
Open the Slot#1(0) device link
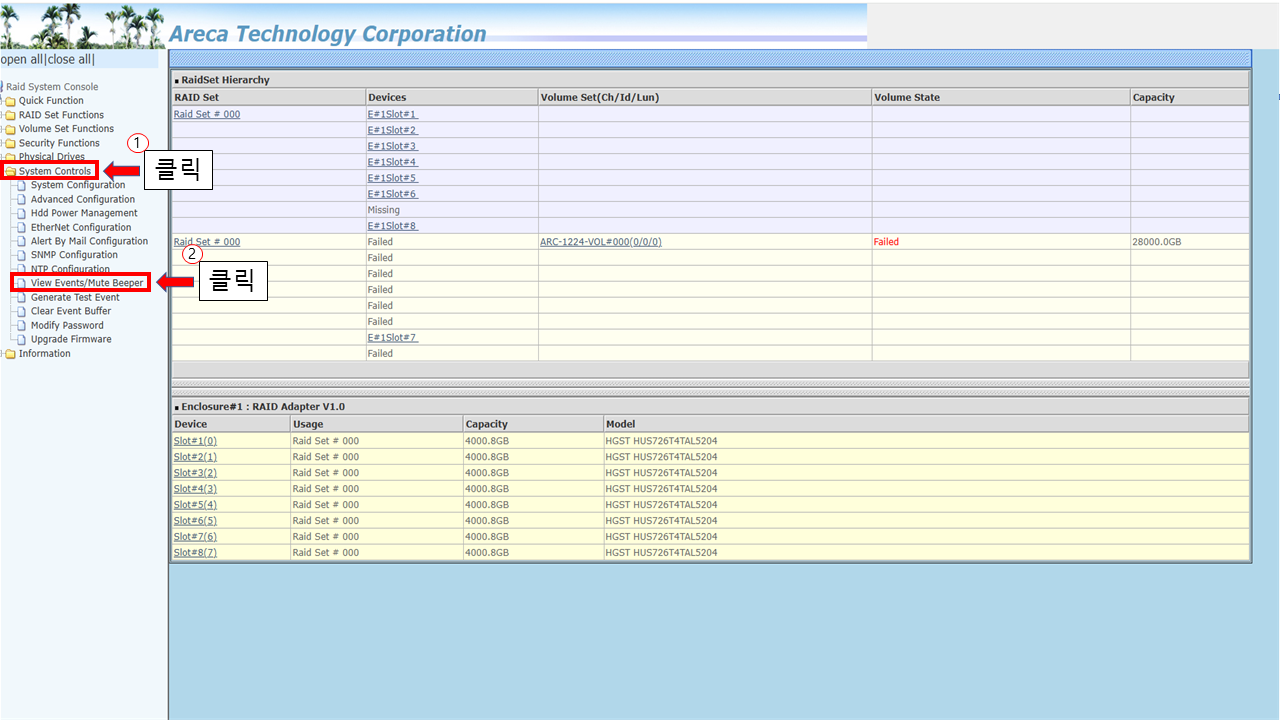[195, 441]
